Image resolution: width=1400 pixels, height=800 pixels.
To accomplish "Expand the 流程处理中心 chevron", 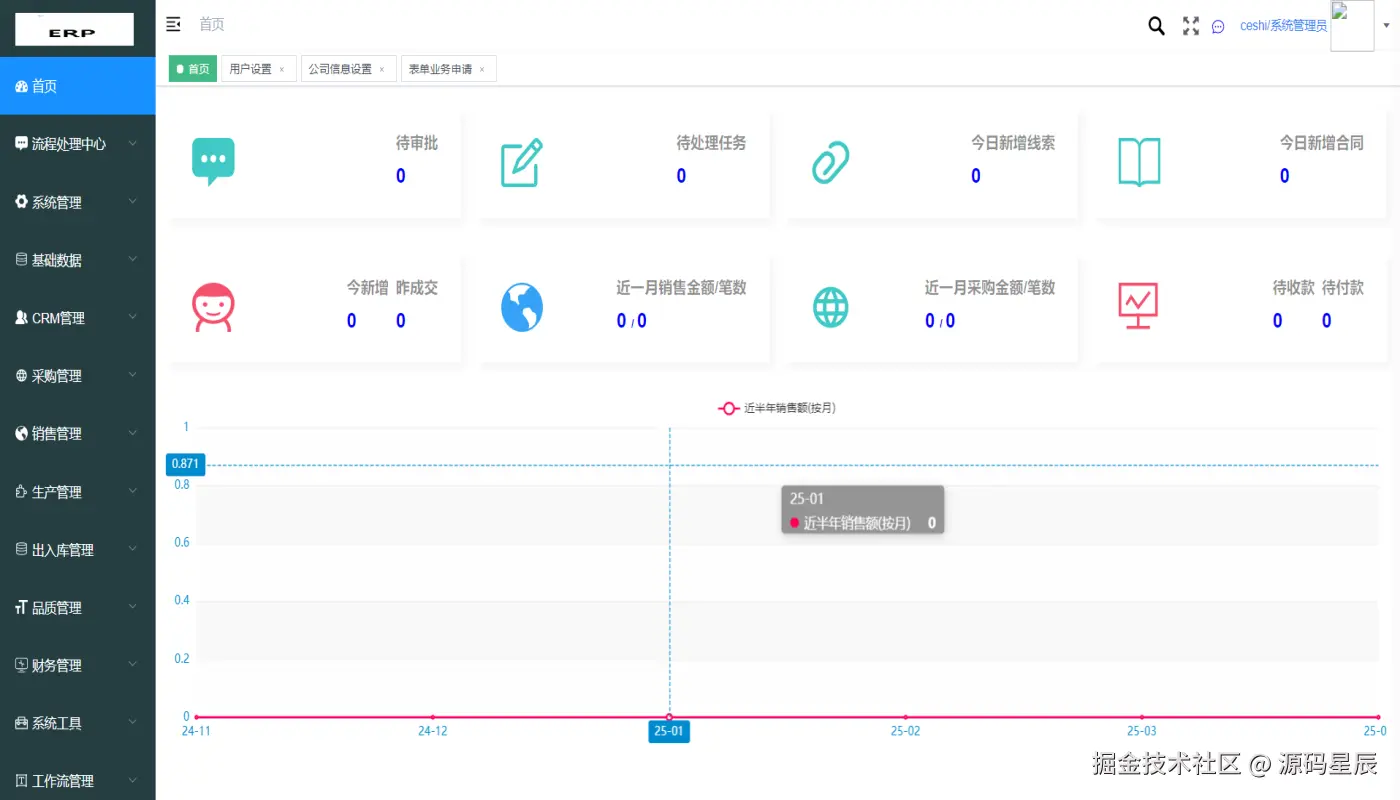I will click(x=133, y=144).
